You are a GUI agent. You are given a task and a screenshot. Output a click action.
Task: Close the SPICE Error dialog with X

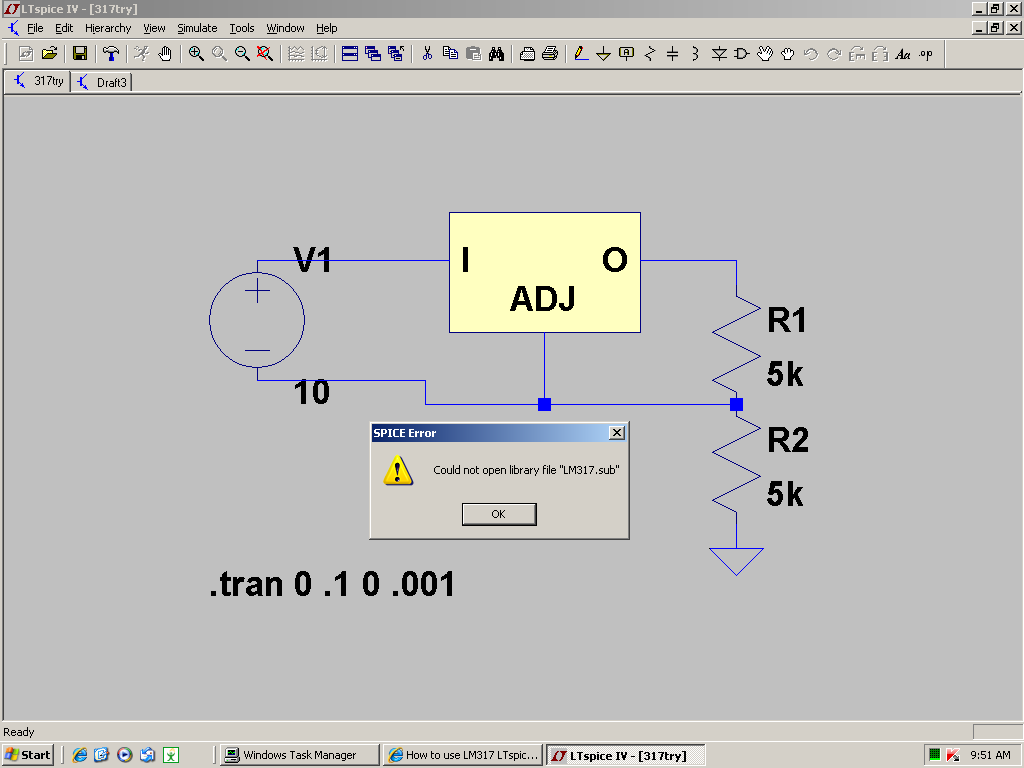pos(616,433)
